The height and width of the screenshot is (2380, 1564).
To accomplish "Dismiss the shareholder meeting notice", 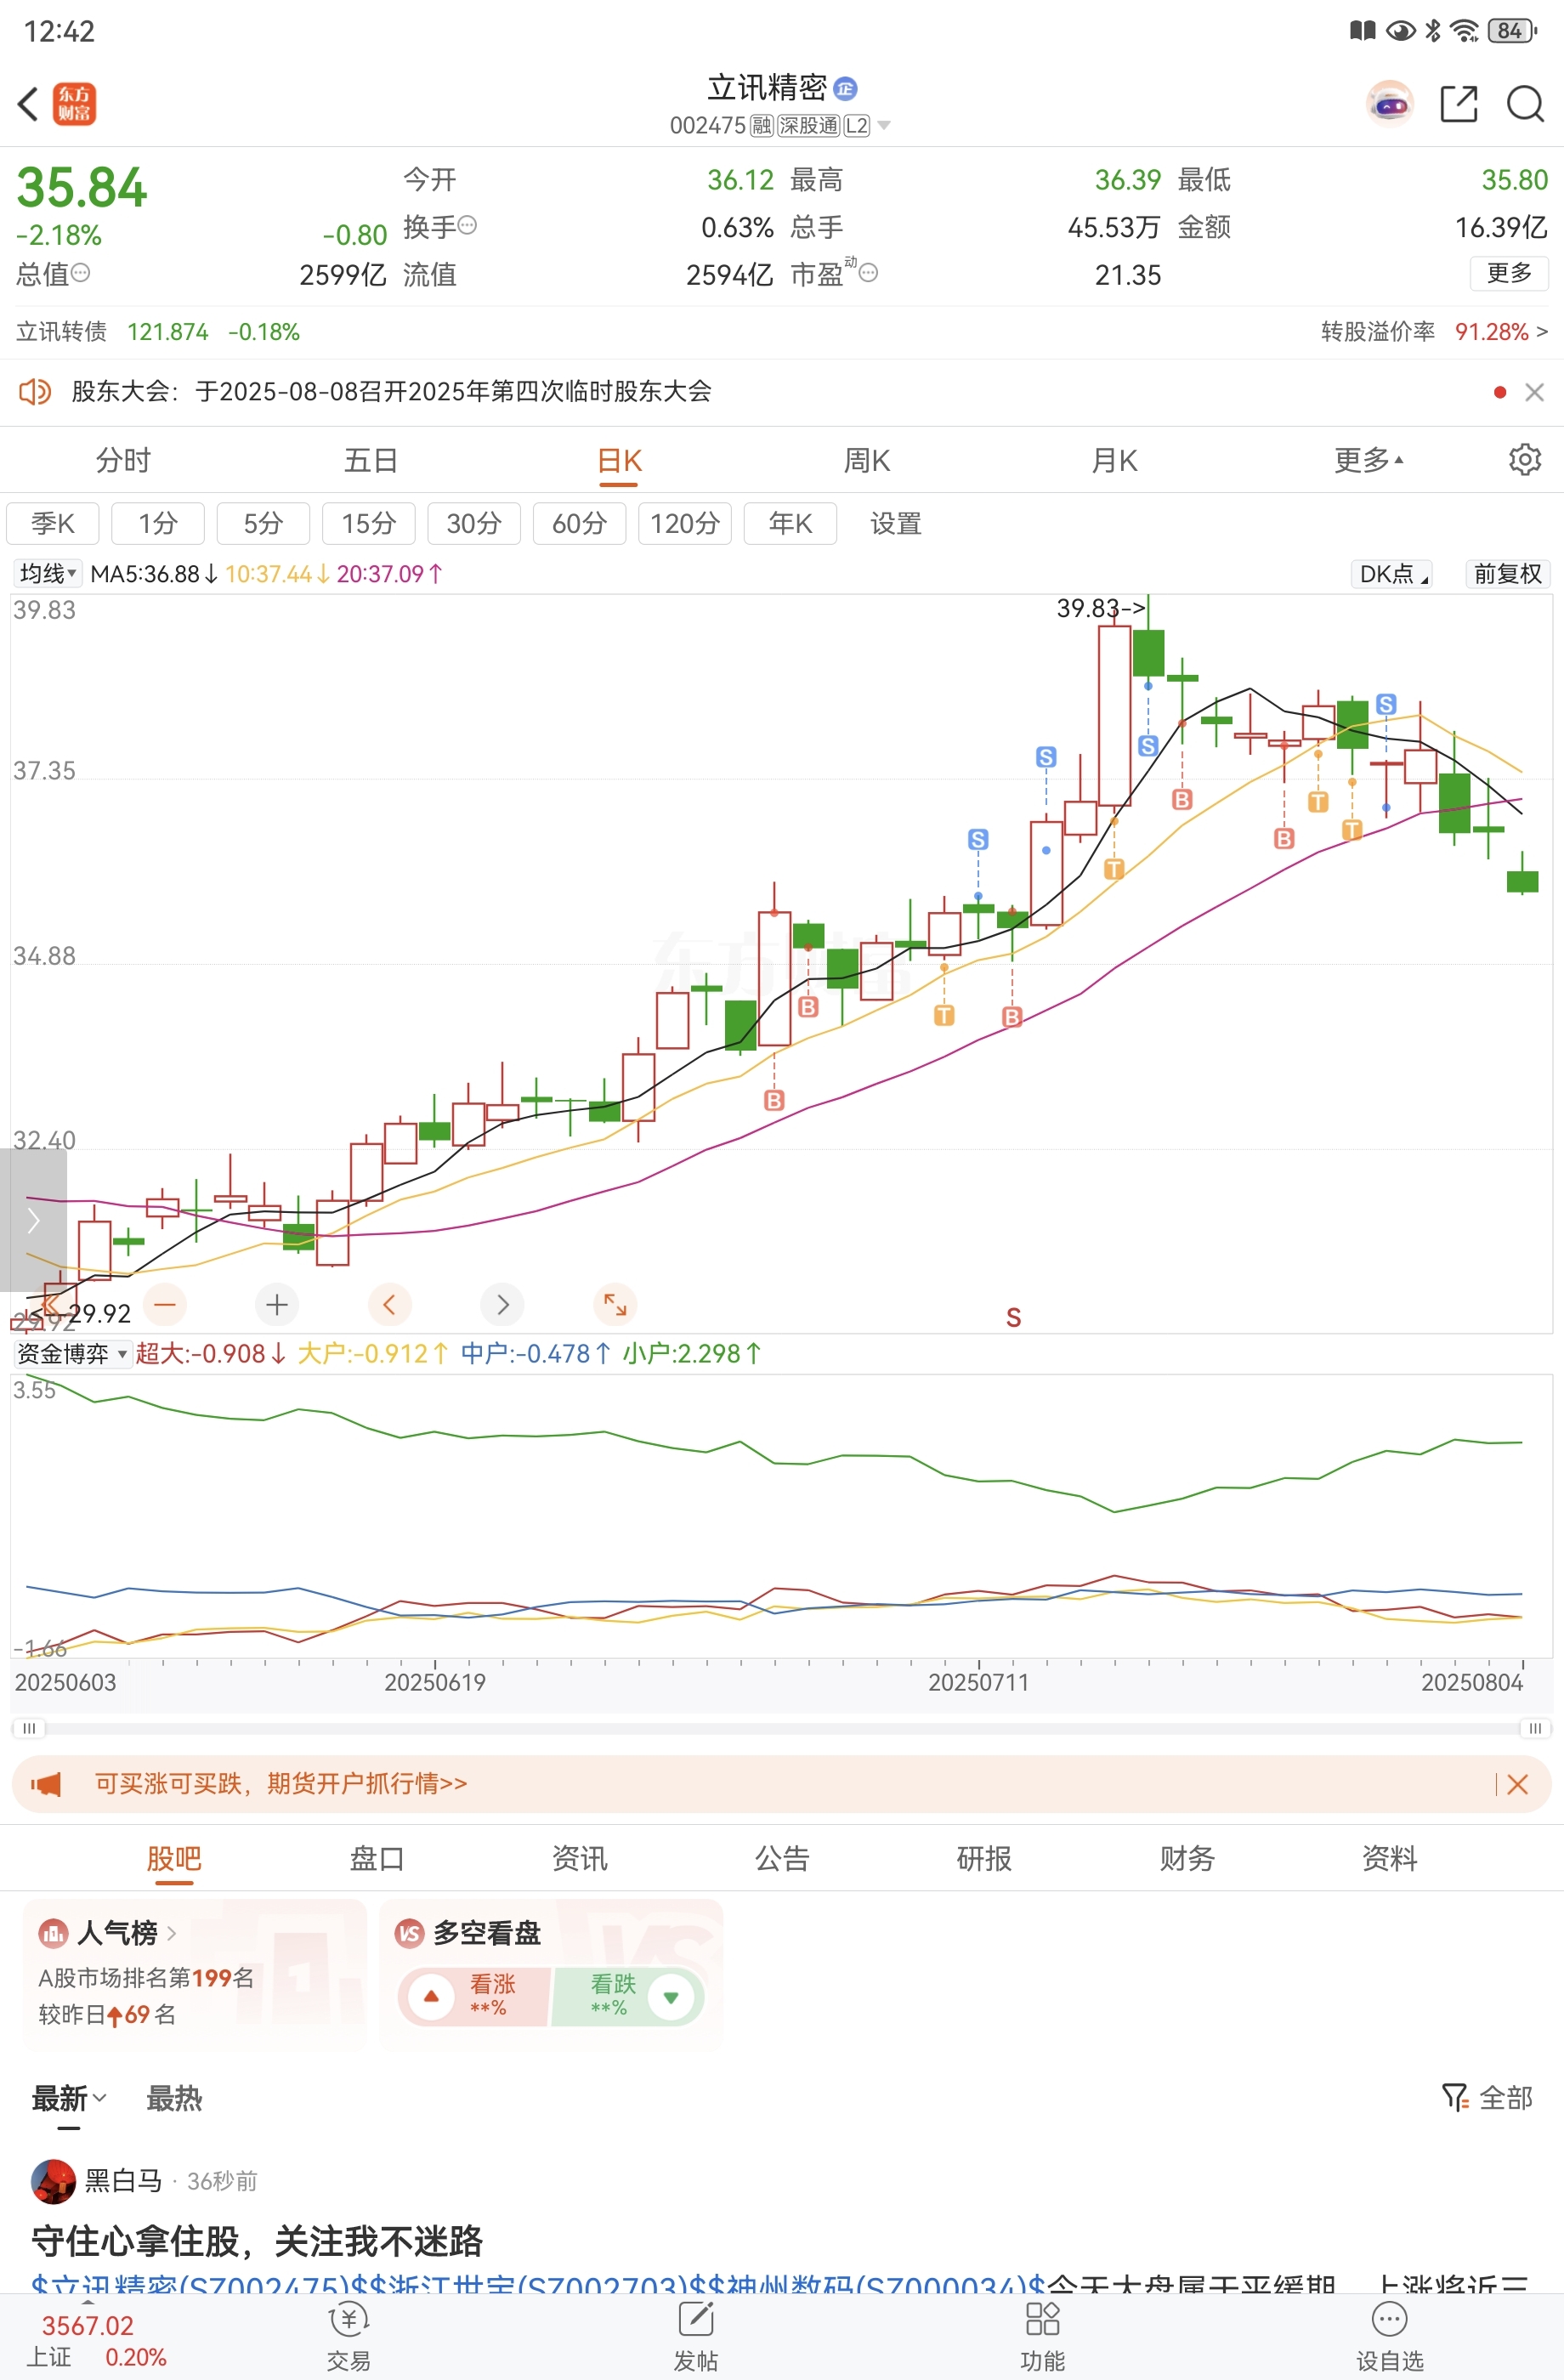I will coord(1534,392).
